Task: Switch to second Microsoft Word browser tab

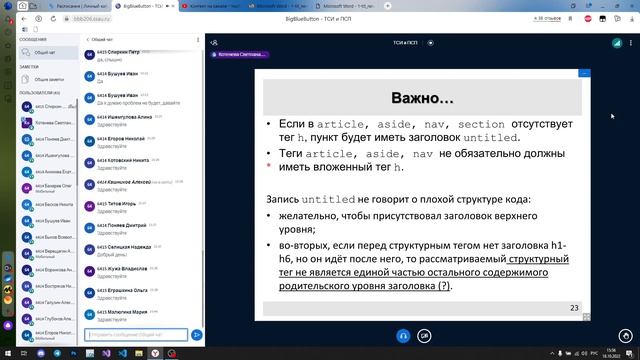Action: [346, 6]
